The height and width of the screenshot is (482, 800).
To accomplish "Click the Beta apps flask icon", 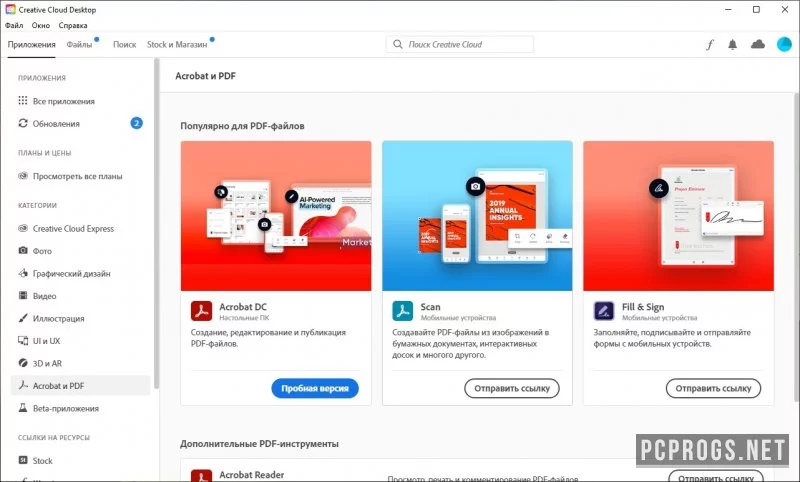I will [23, 408].
